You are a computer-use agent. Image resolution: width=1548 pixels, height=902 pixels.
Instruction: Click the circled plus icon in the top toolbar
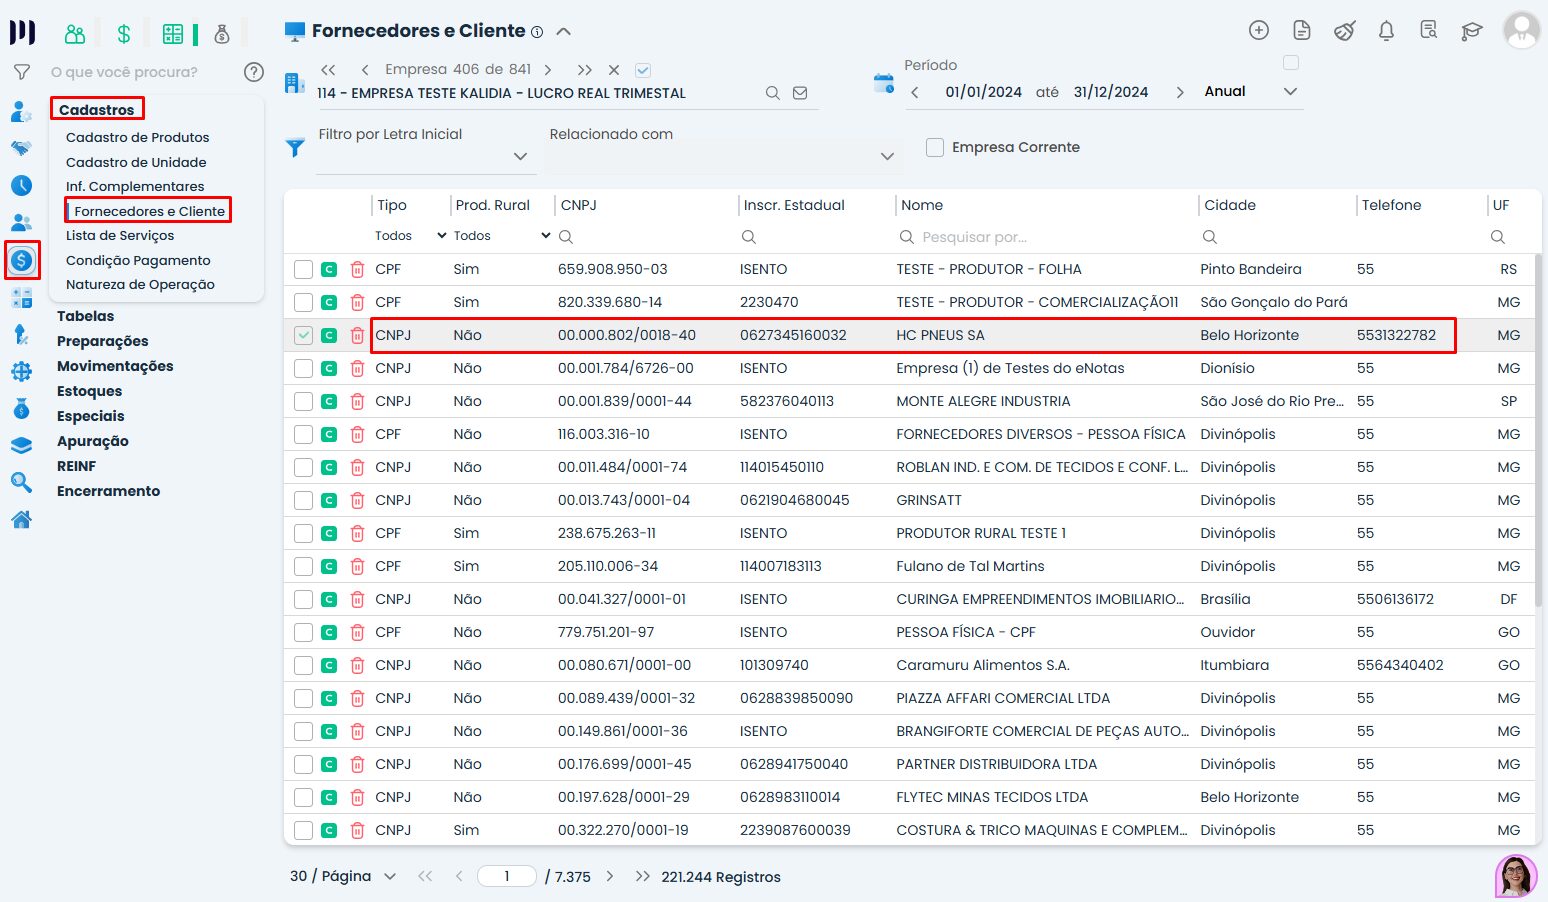(x=1258, y=31)
